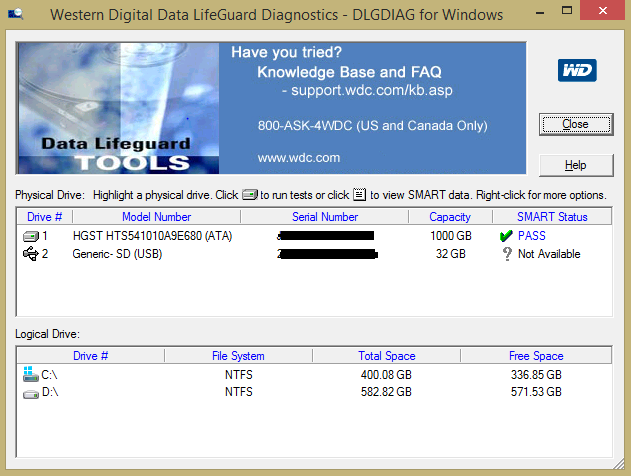This screenshot has height=476, width=631.
Task: Sort by Model Number column header
Action: [x=157, y=217]
